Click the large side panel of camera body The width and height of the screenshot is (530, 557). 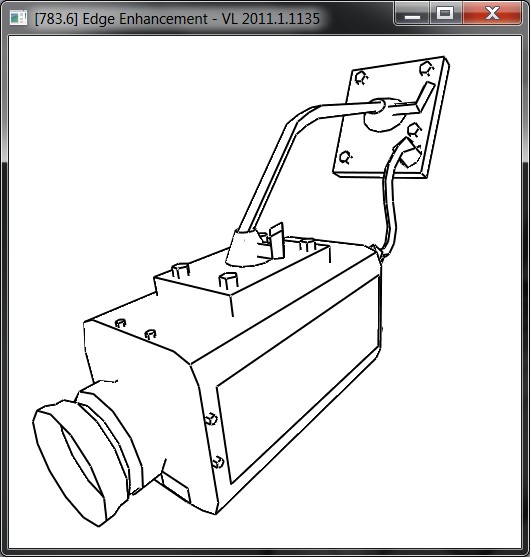point(297,378)
